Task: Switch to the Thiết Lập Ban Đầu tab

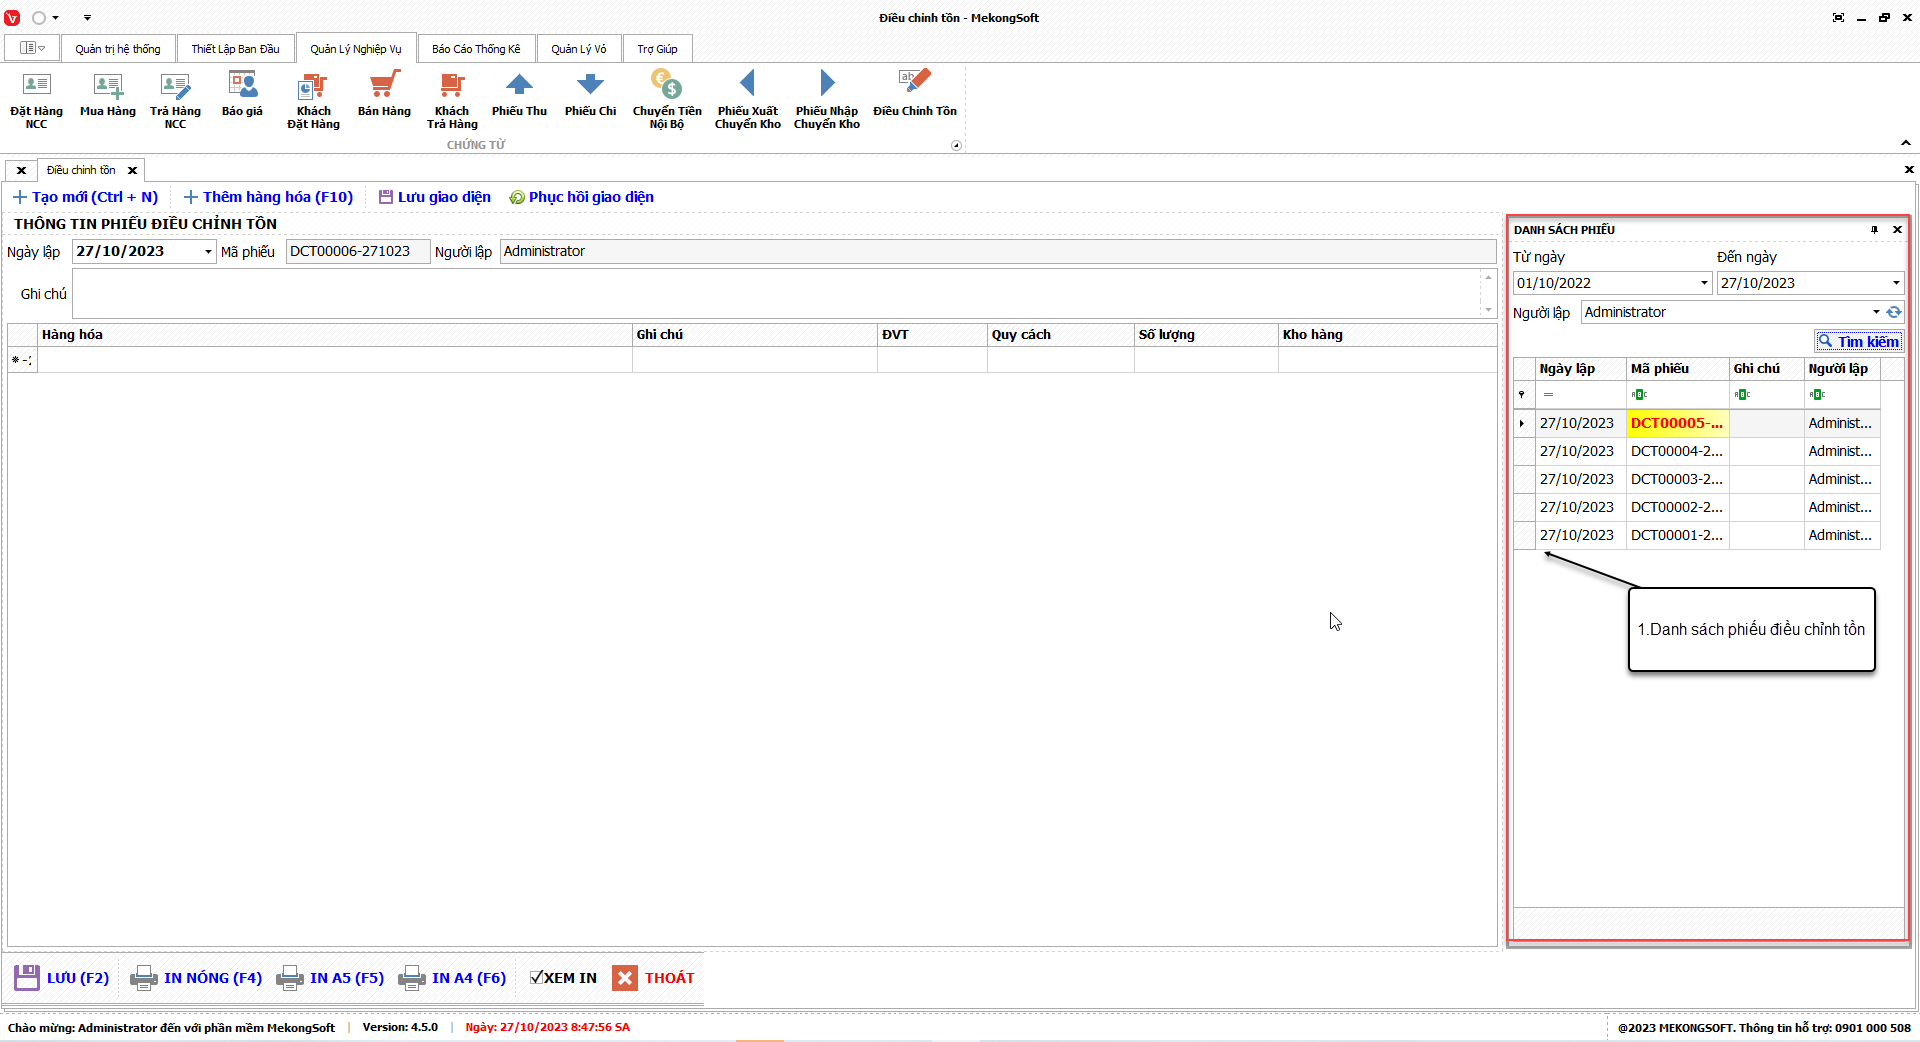Action: click(x=235, y=49)
